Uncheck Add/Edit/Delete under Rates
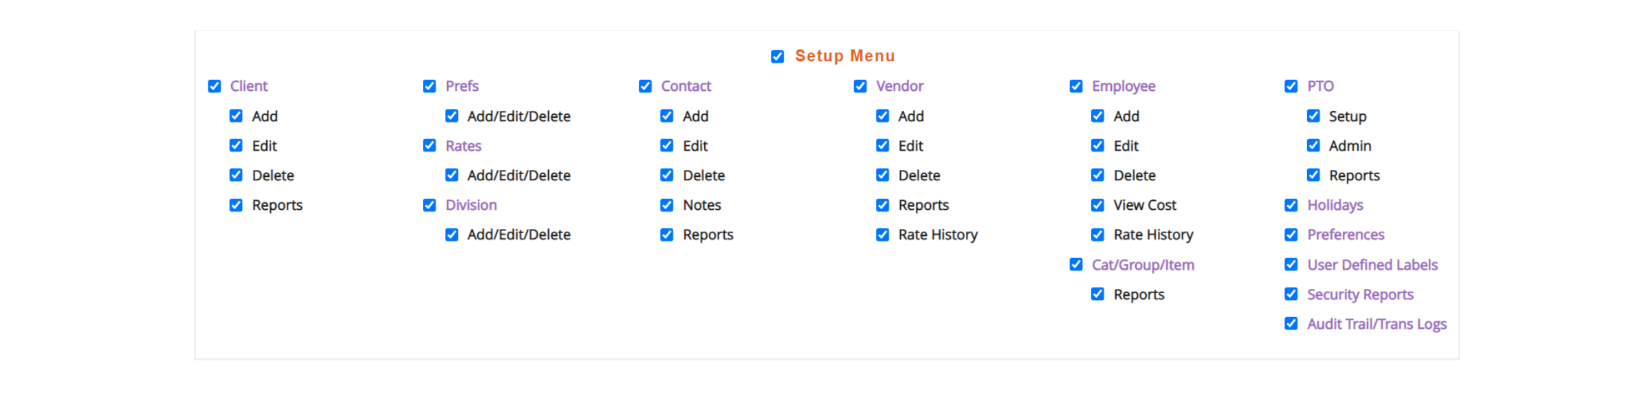 (x=452, y=175)
